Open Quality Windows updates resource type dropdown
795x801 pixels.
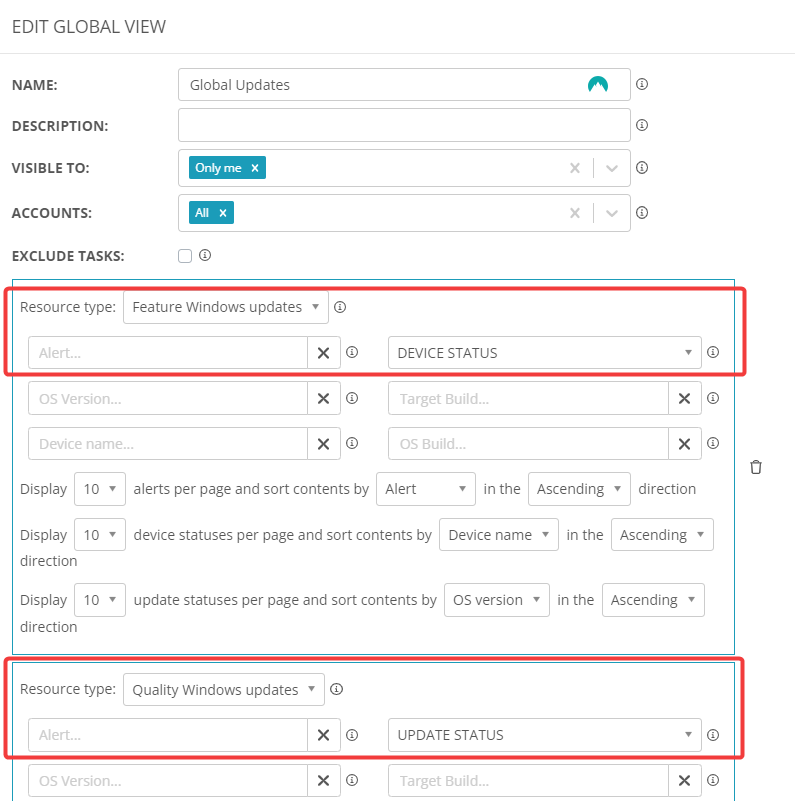click(x=224, y=689)
